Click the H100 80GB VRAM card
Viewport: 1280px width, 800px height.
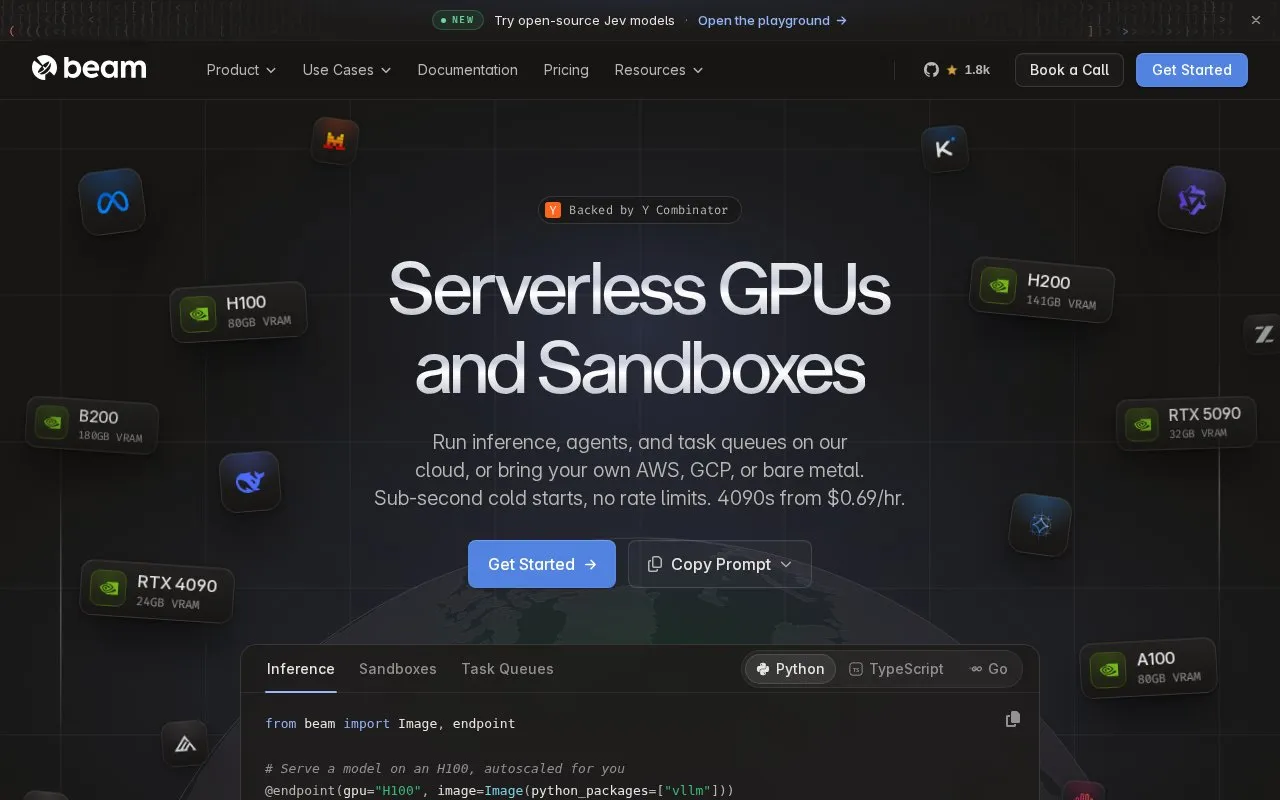point(238,312)
